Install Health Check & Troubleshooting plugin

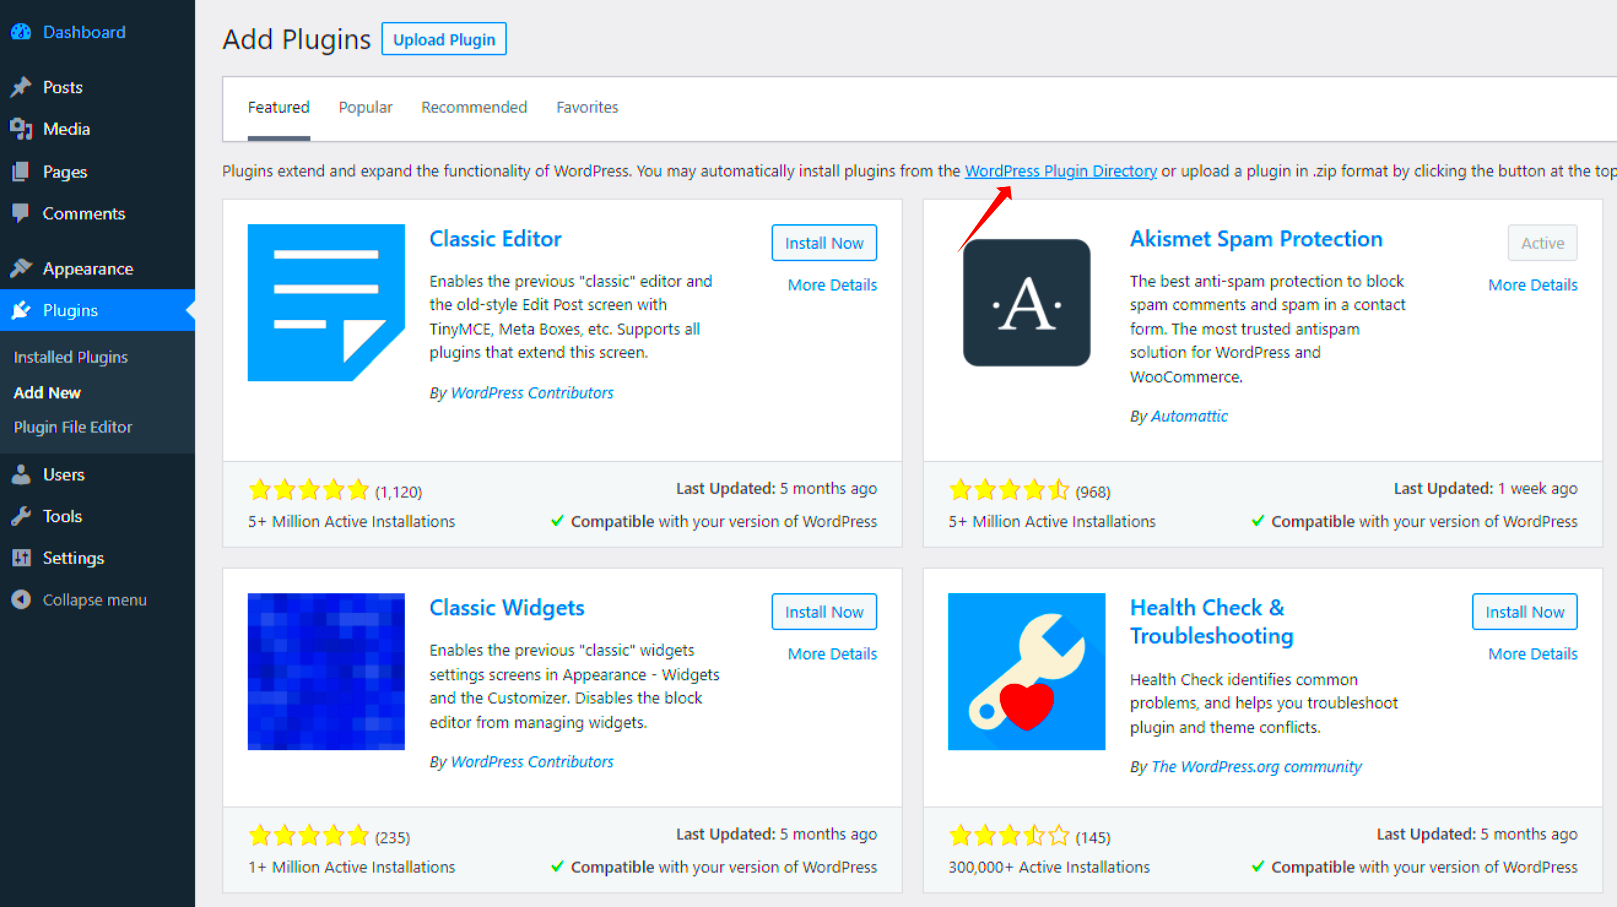pos(1524,612)
